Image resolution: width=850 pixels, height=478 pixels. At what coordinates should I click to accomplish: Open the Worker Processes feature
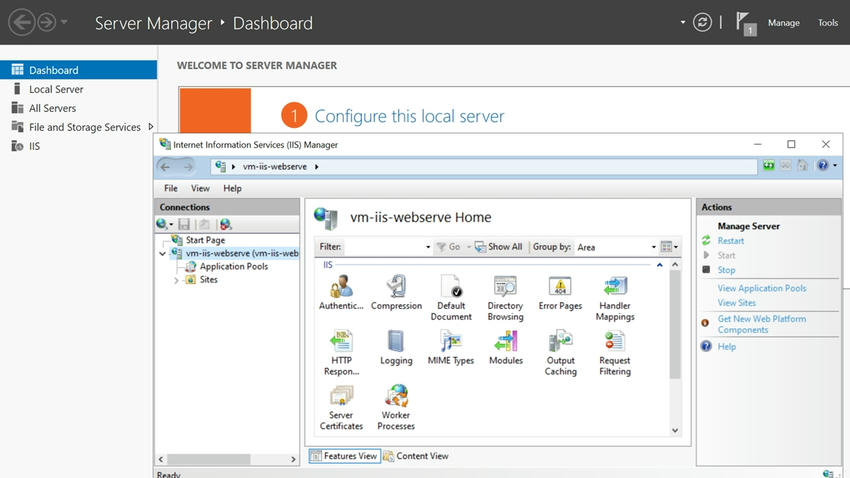(x=396, y=407)
